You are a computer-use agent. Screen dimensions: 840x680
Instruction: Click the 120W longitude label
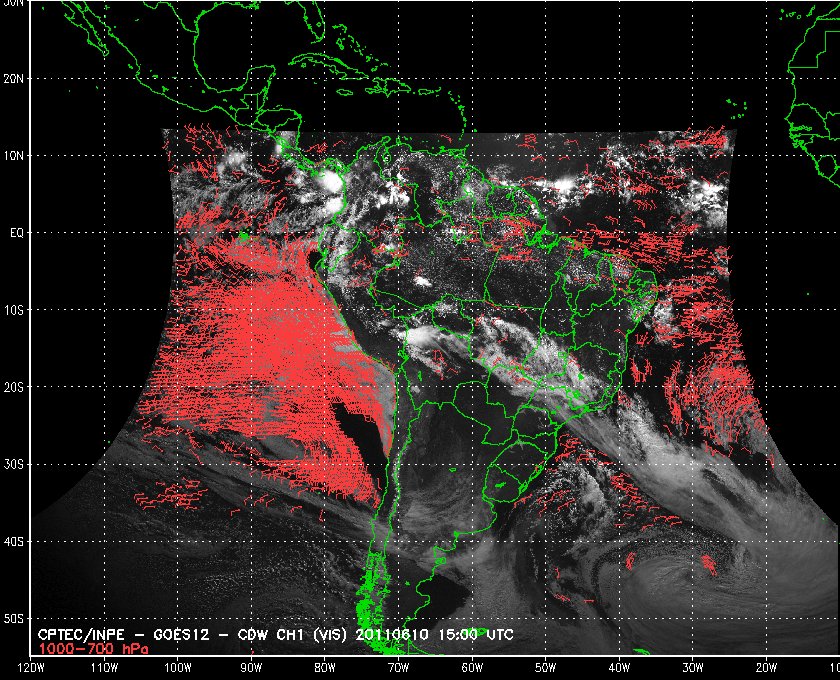pyautogui.click(x=31, y=668)
